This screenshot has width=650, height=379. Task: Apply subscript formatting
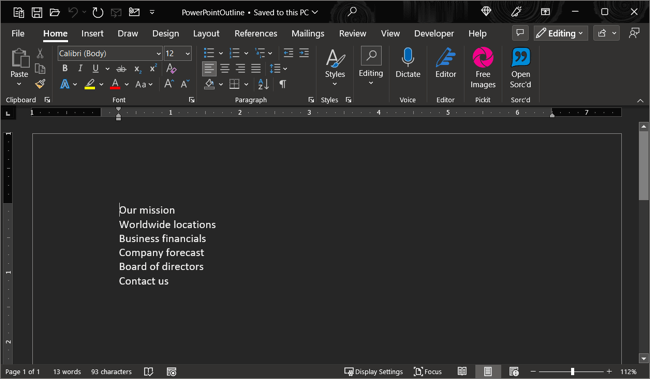138,68
